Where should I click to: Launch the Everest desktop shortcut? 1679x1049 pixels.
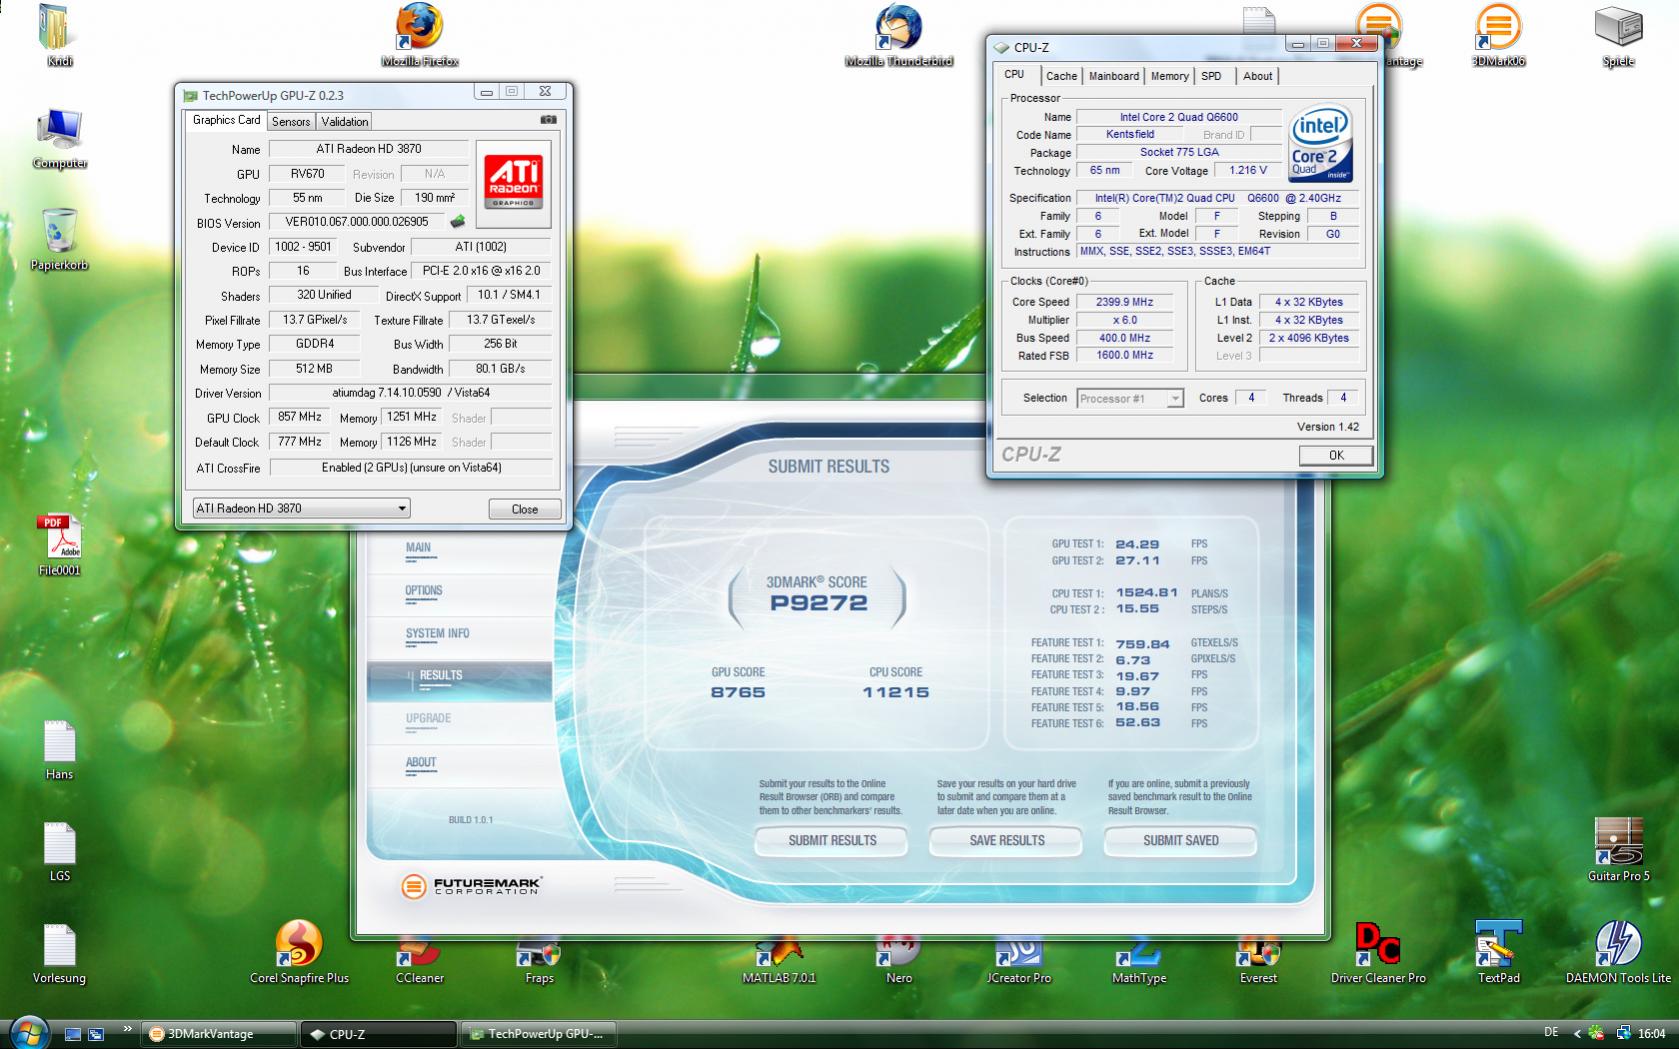tap(1258, 960)
